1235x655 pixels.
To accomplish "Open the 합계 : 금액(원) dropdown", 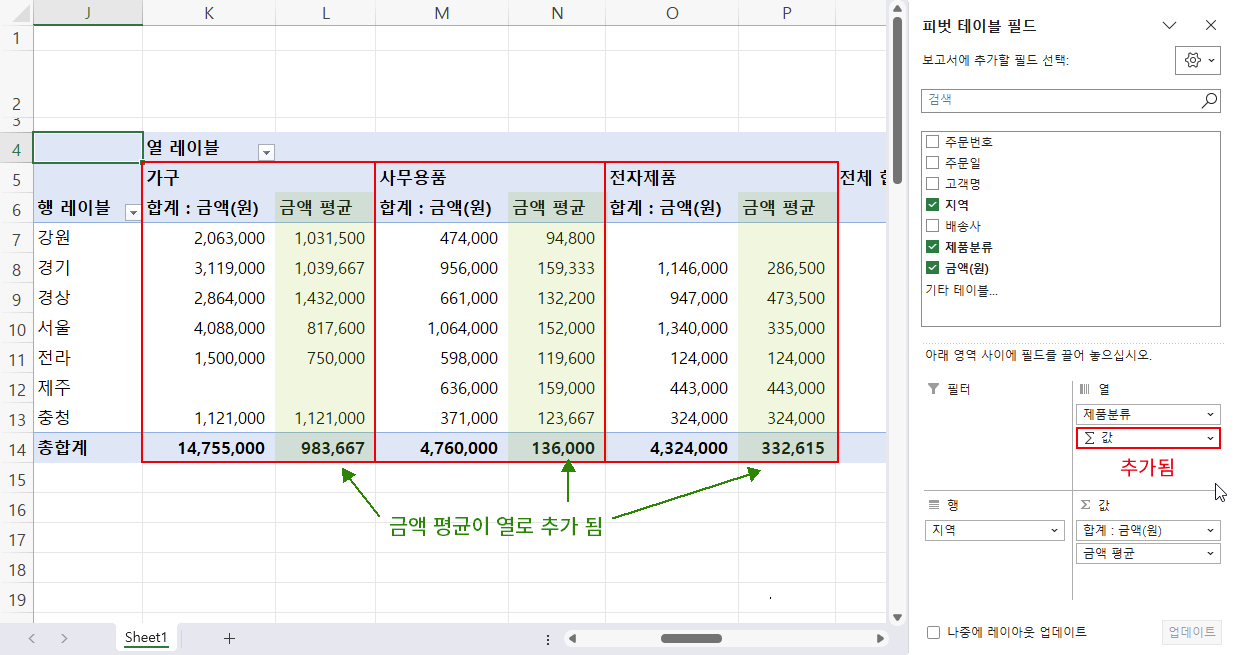I will click(x=1209, y=530).
